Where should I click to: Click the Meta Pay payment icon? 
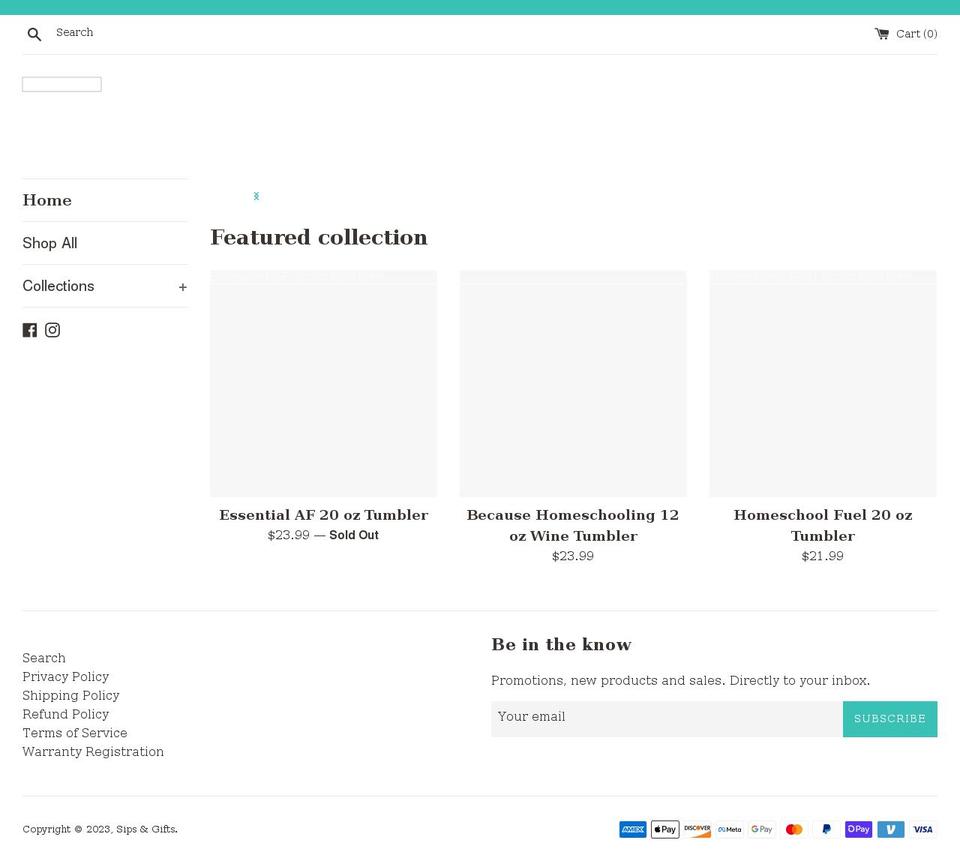(x=730, y=830)
